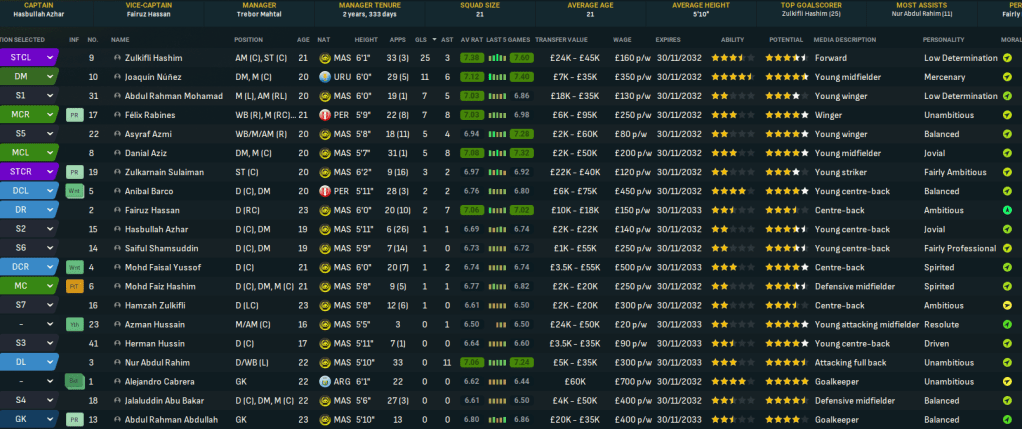Screen dimensions: 1022x429
Task: Click the Argentina flag icon for Alejandro Cabrera
Action: tap(326, 382)
